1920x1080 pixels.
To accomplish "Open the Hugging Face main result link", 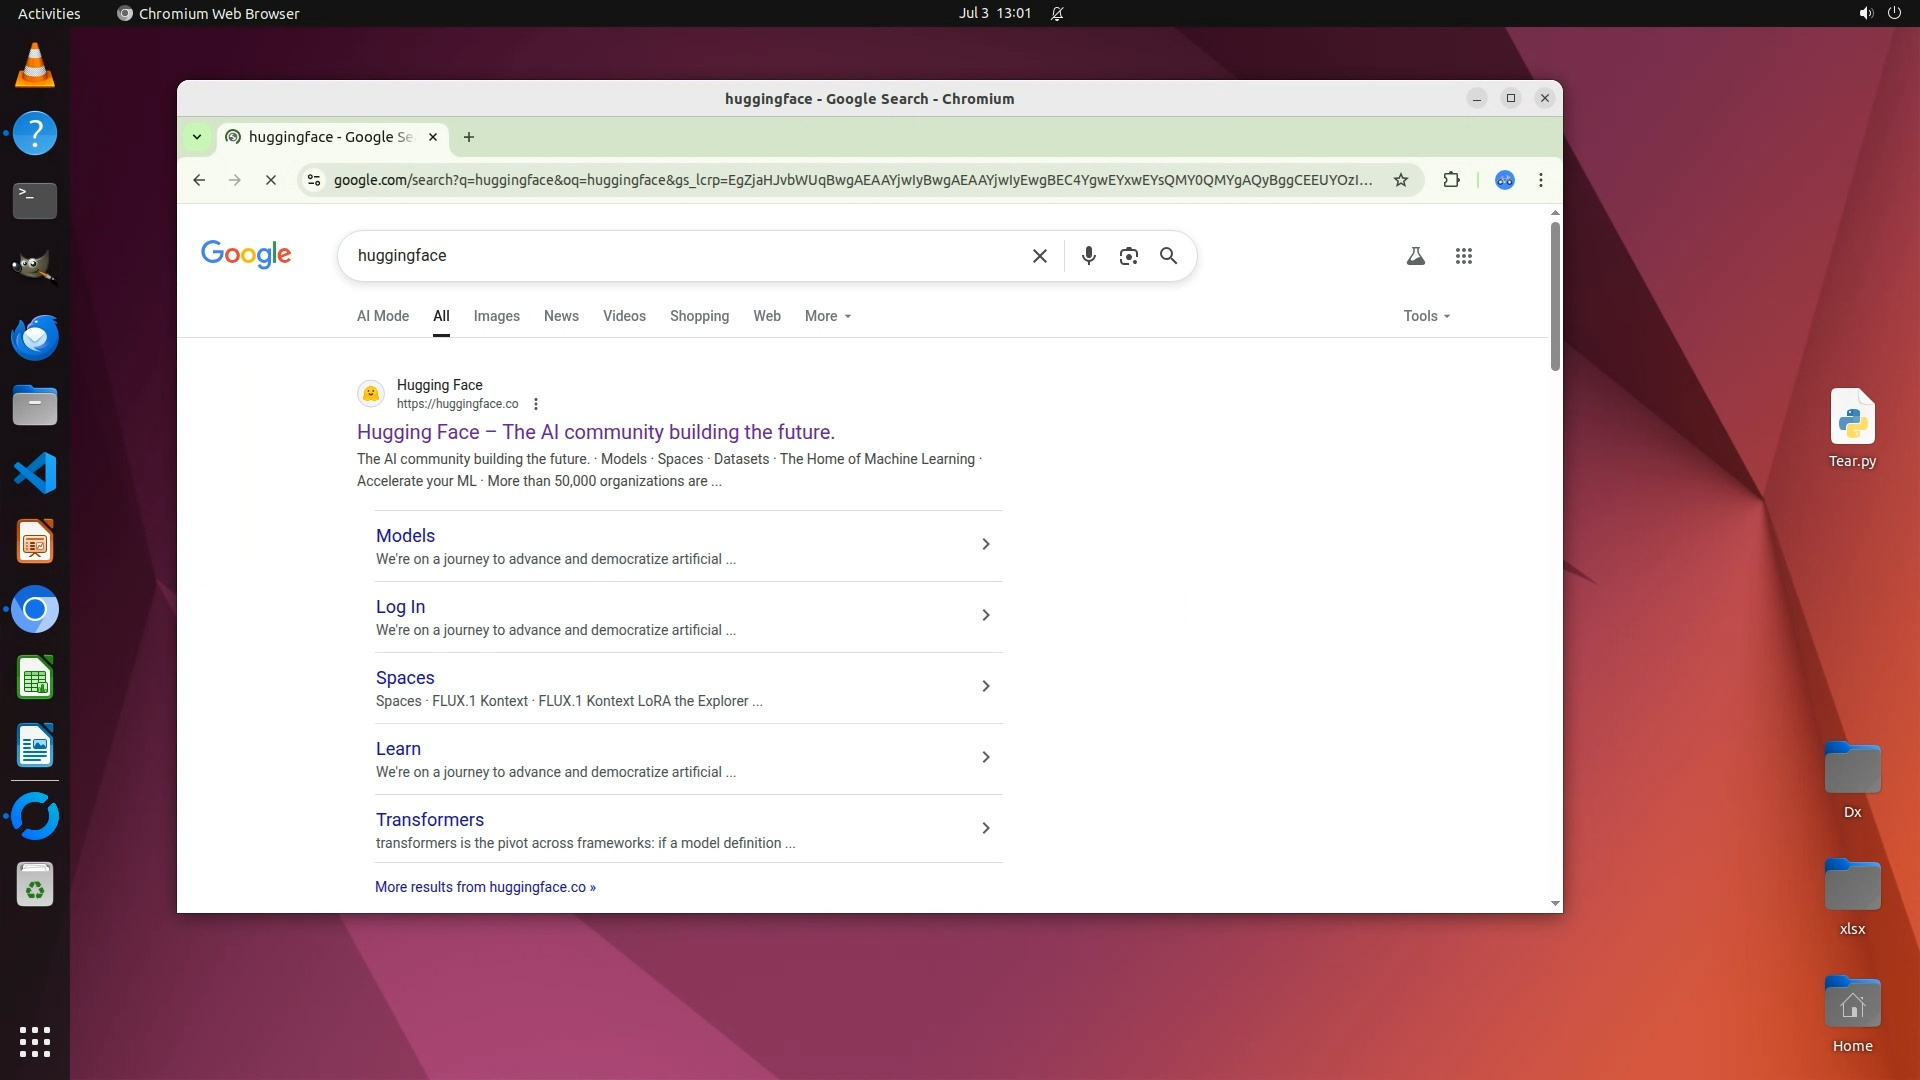I will coord(595,432).
